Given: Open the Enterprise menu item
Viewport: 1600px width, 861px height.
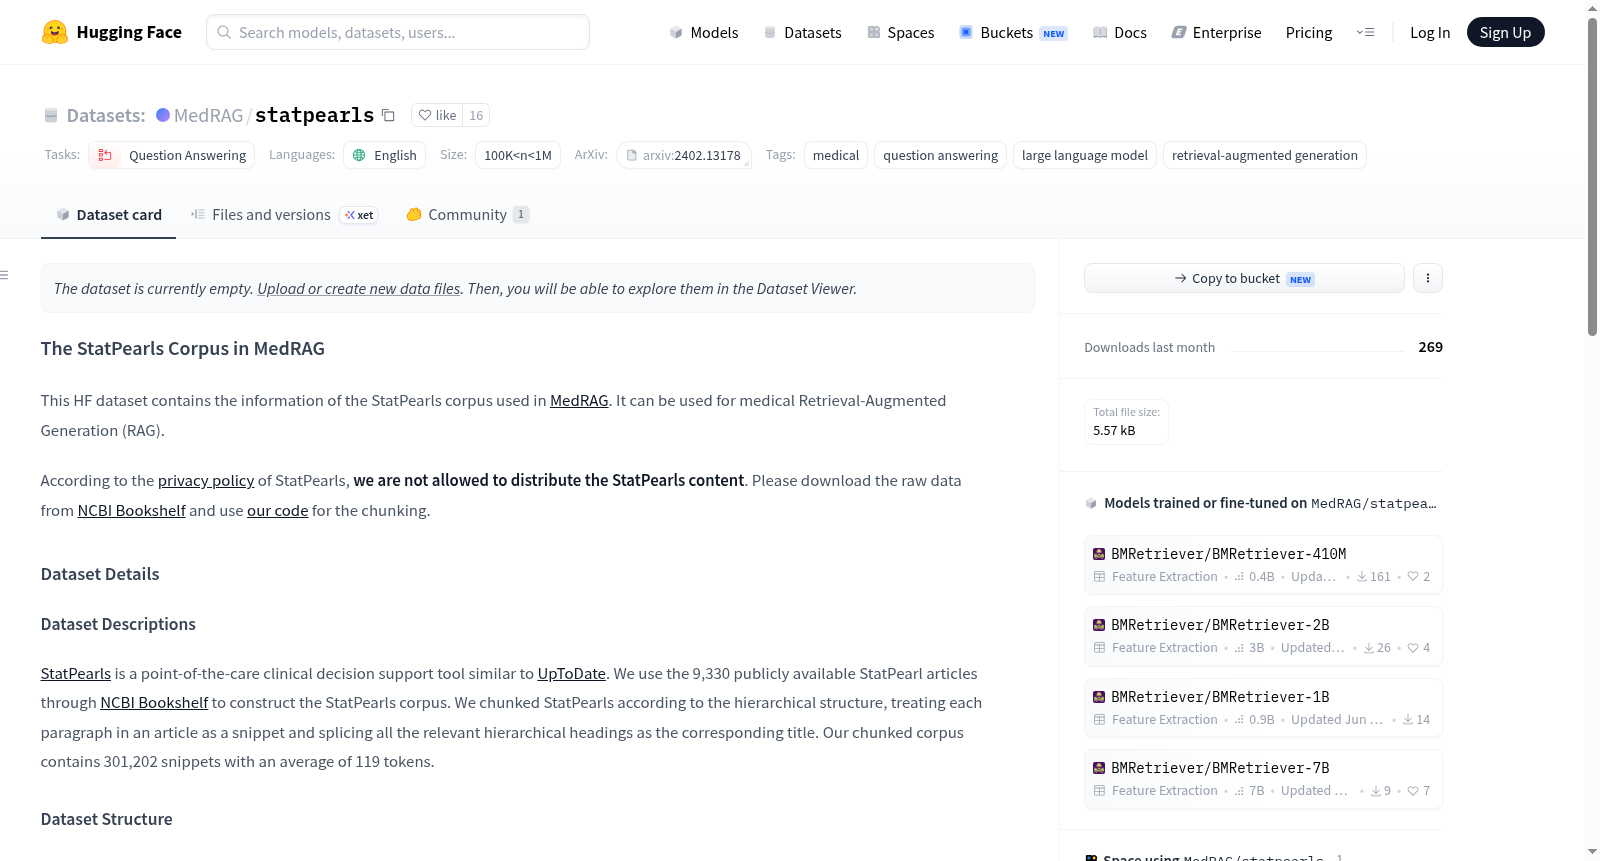Looking at the screenshot, I should point(1216,32).
